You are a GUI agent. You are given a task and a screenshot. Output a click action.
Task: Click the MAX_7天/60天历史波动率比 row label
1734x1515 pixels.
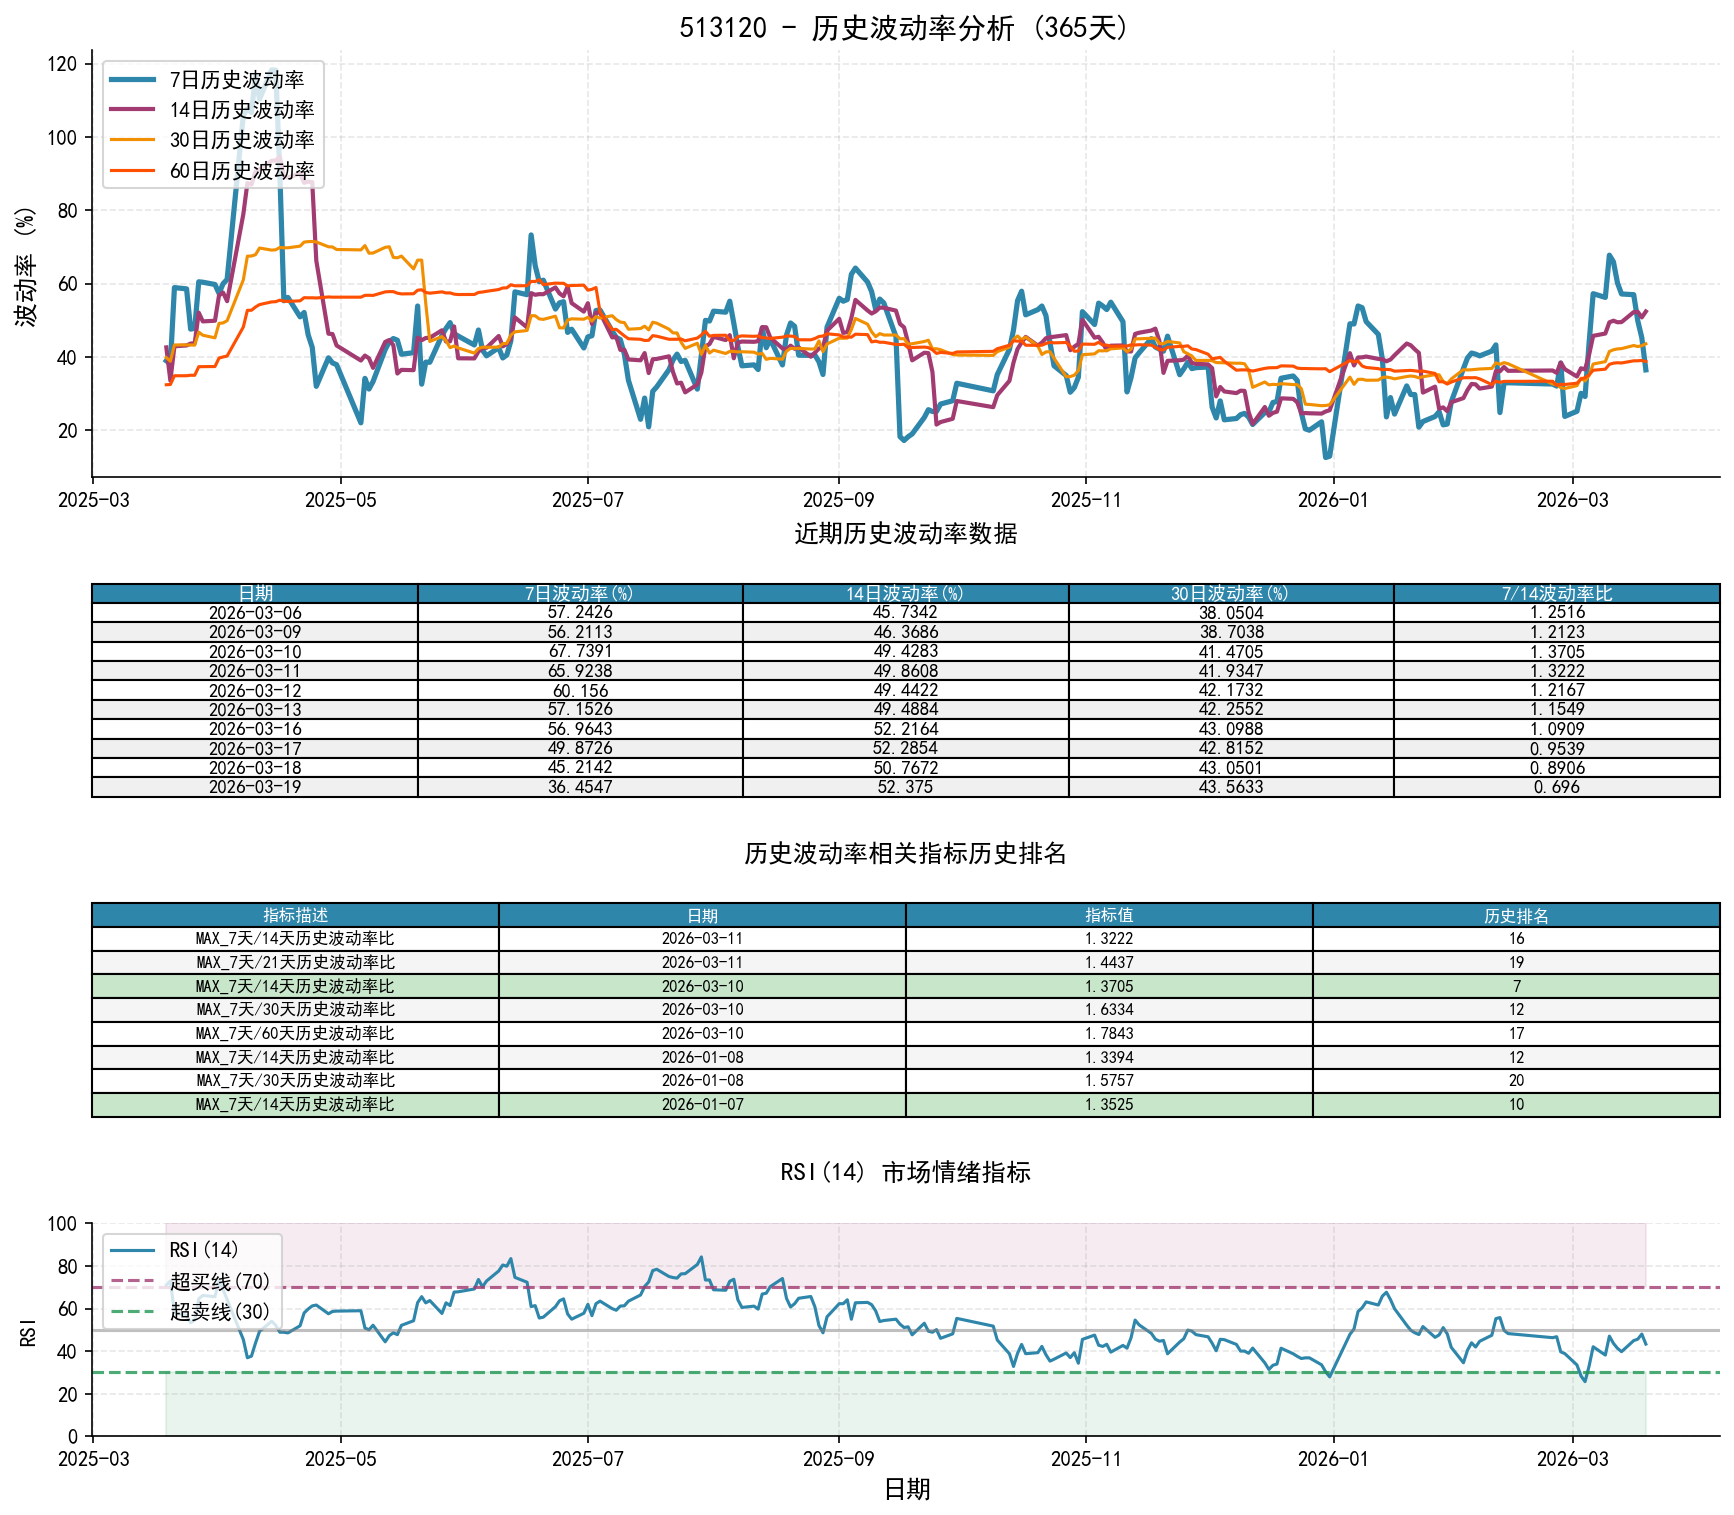click(x=295, y=1034)
